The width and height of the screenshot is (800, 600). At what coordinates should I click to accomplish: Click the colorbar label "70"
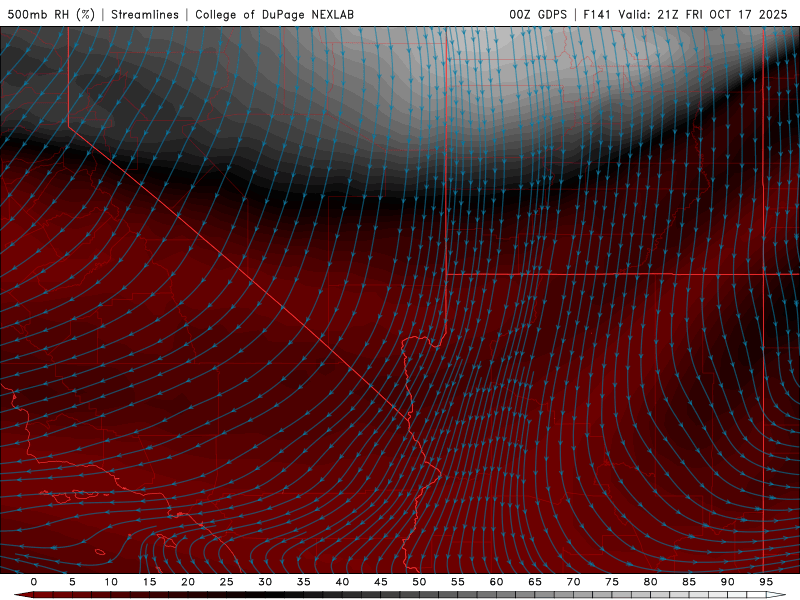pos(573,582)
